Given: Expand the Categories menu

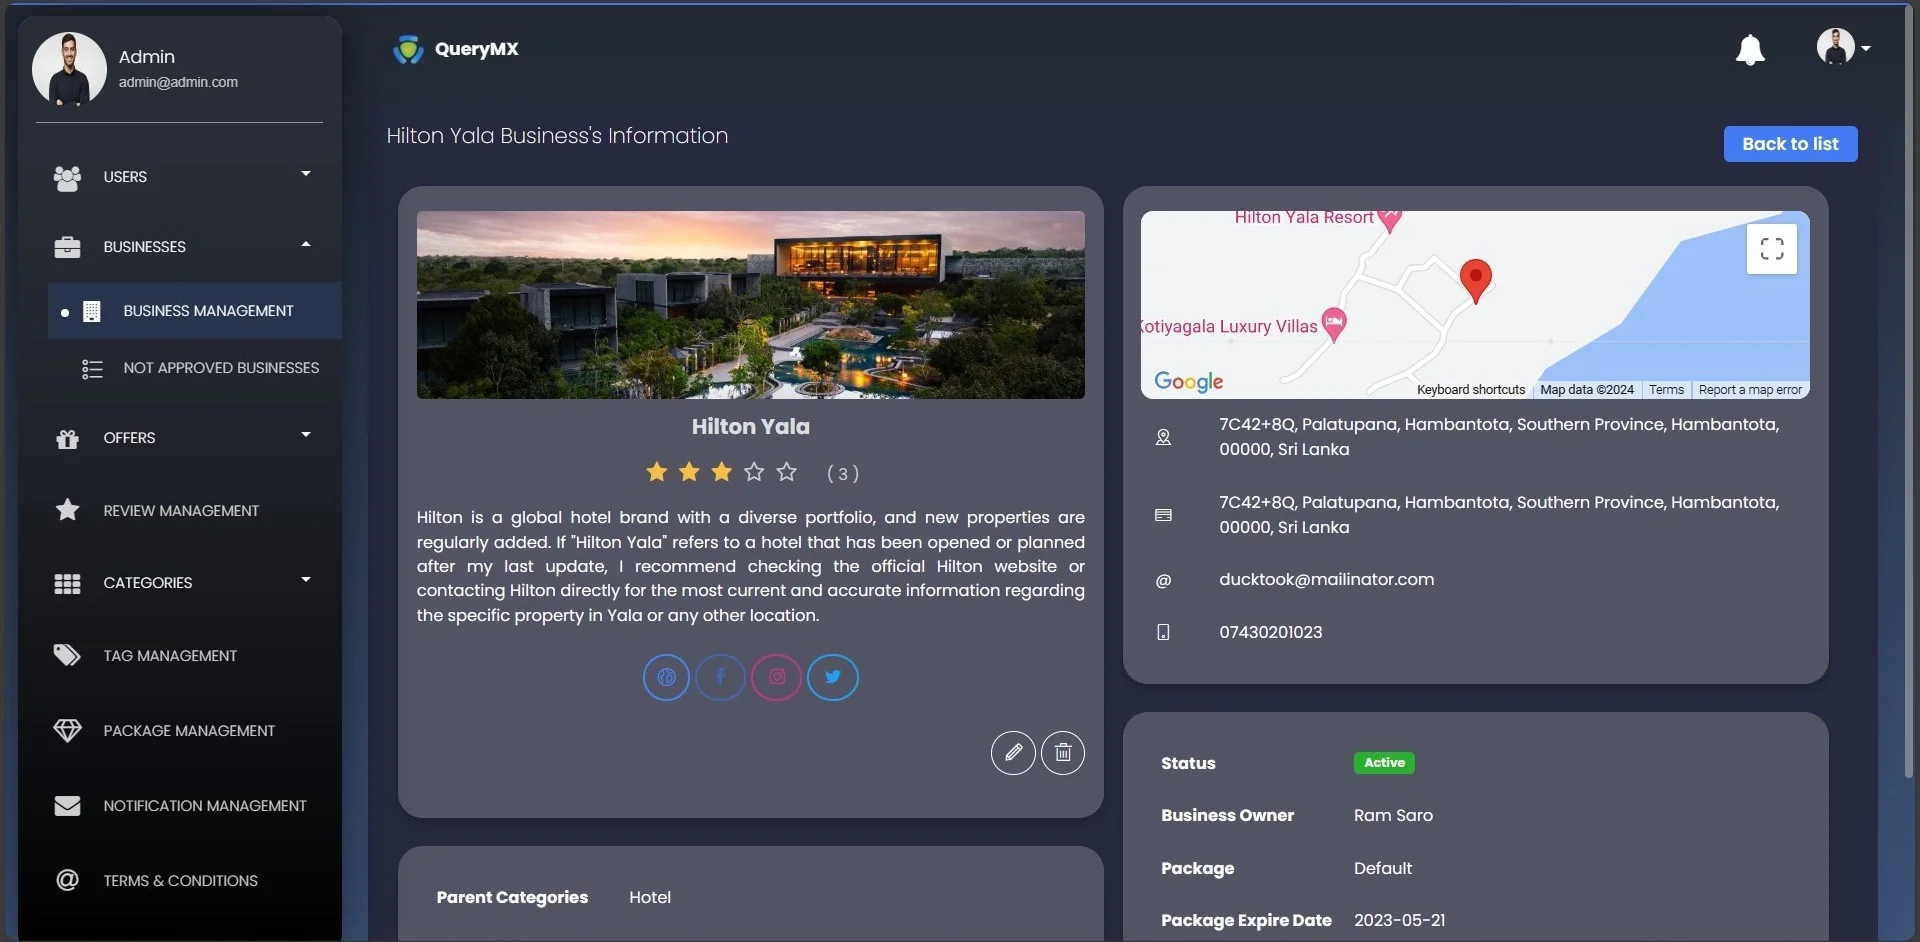Looking at the screenshot, I should (x=180, y=583).
